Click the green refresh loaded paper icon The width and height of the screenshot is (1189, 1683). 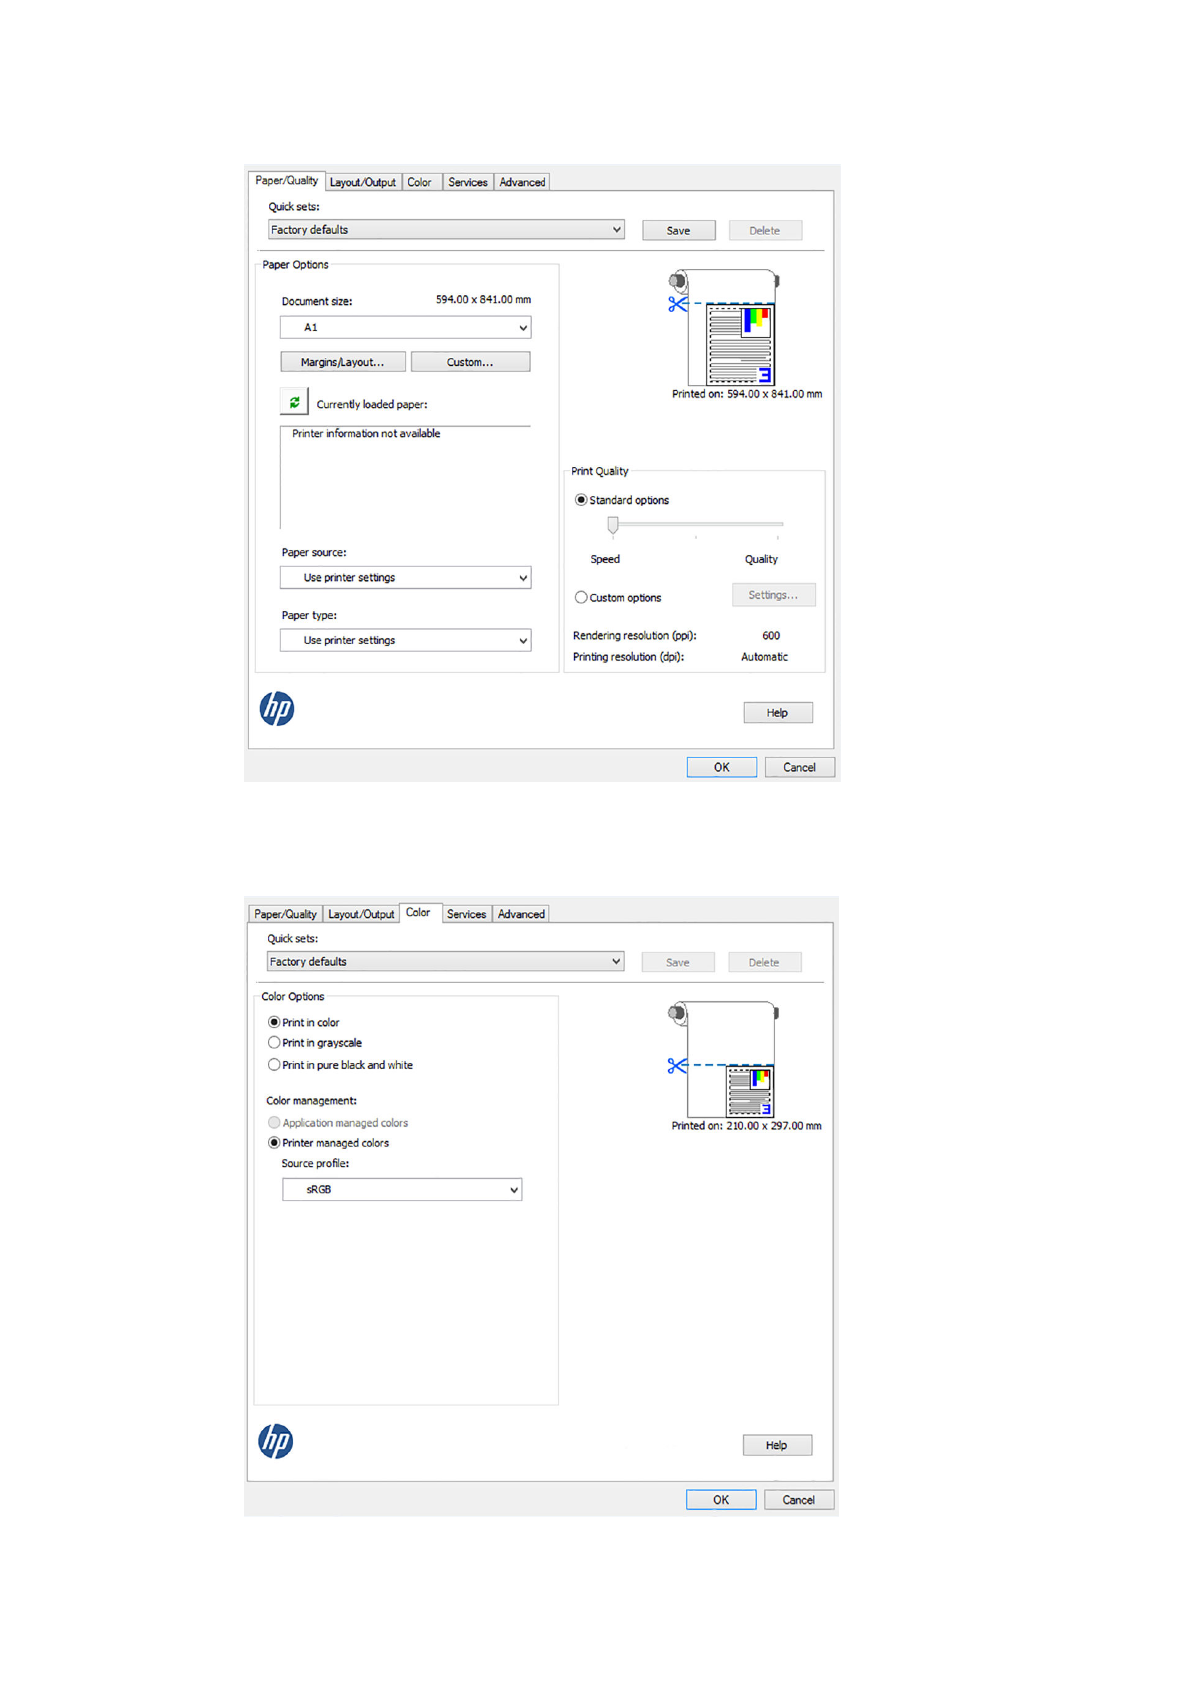coord(294,402)
